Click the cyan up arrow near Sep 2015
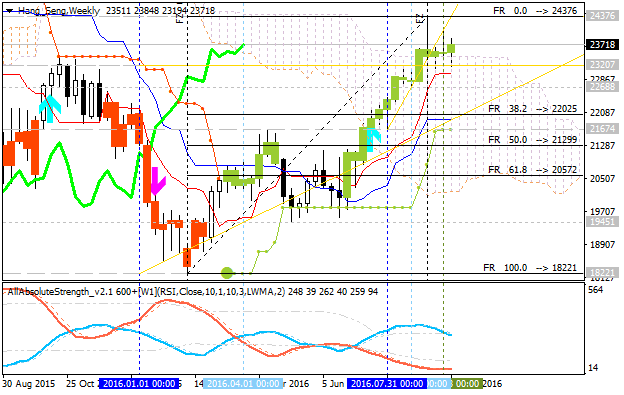 point(50,109)
